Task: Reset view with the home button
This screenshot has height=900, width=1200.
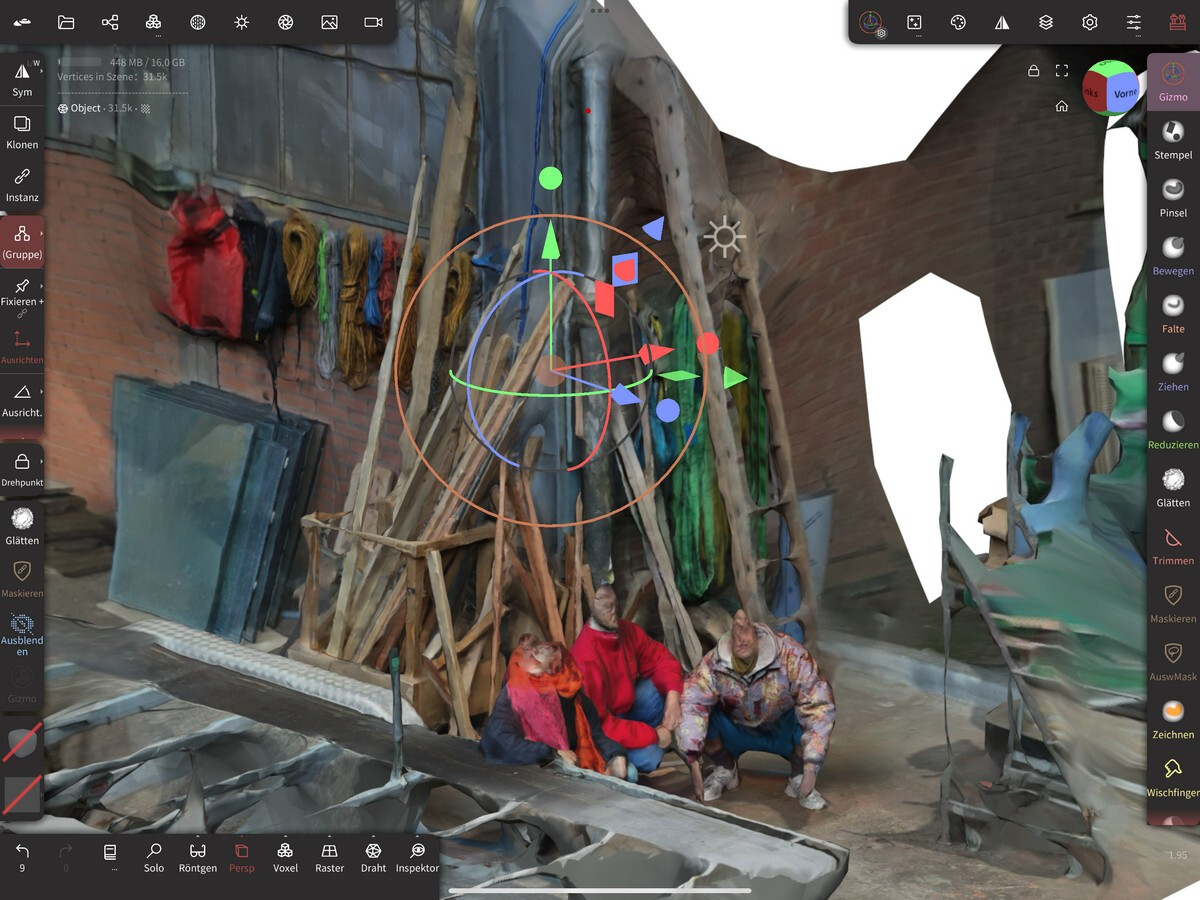Action: [1062, 106]
